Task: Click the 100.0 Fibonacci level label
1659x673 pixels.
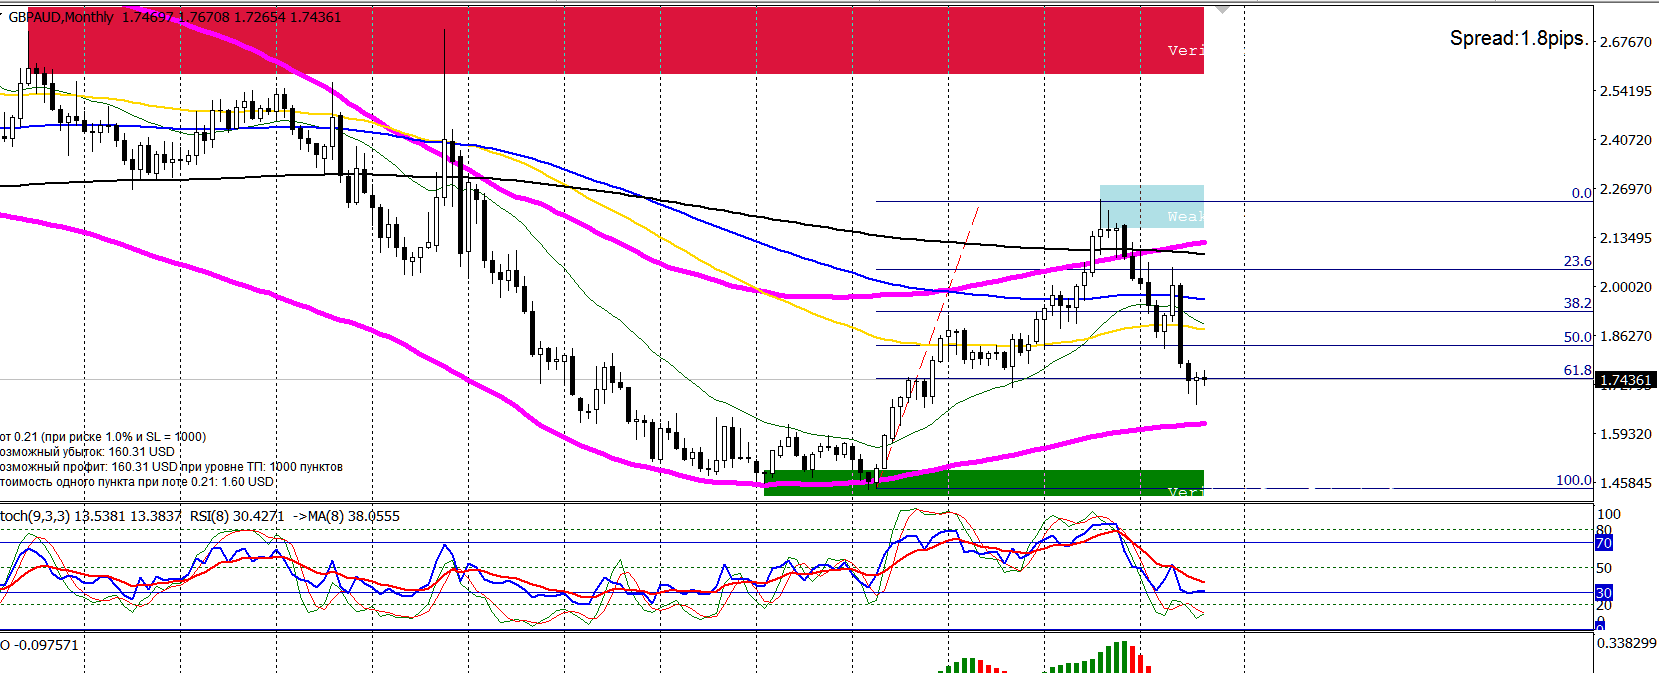Action: tap(1573, 480)
